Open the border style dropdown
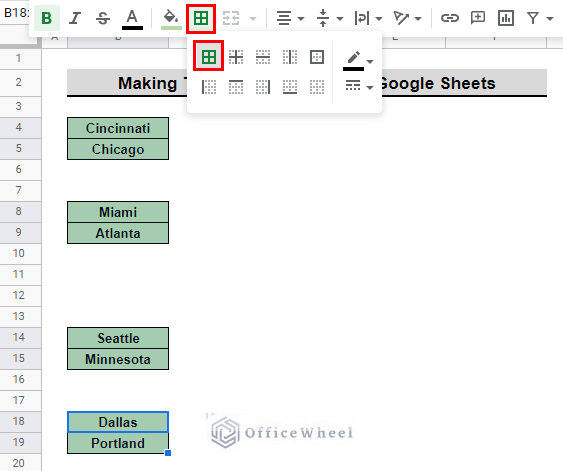 point(359,86)
